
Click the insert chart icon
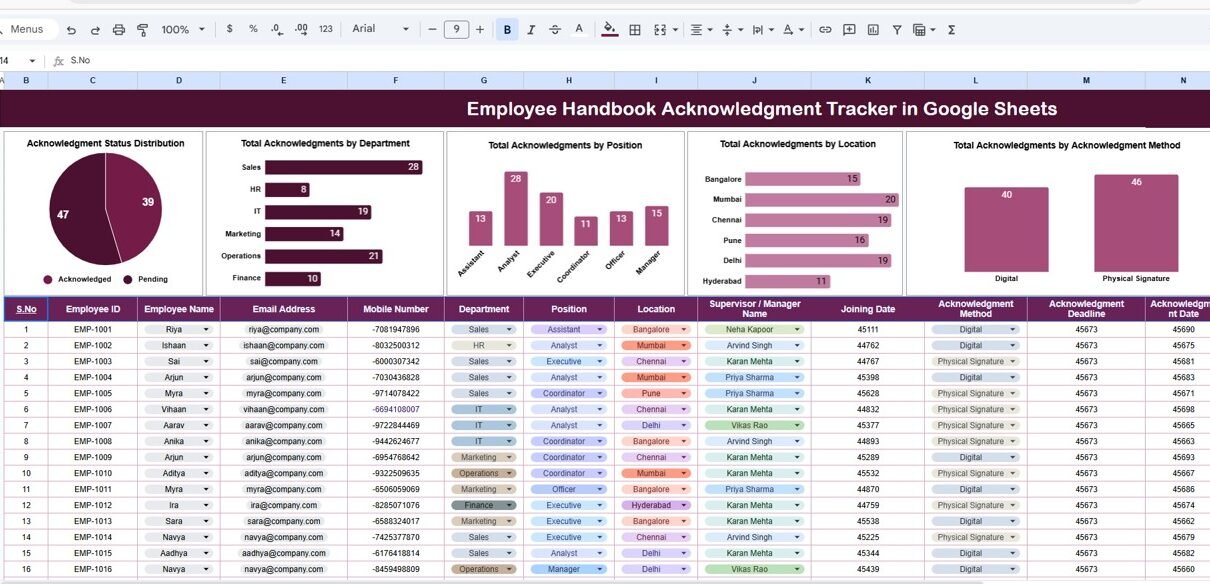click(x=873, y=30)
